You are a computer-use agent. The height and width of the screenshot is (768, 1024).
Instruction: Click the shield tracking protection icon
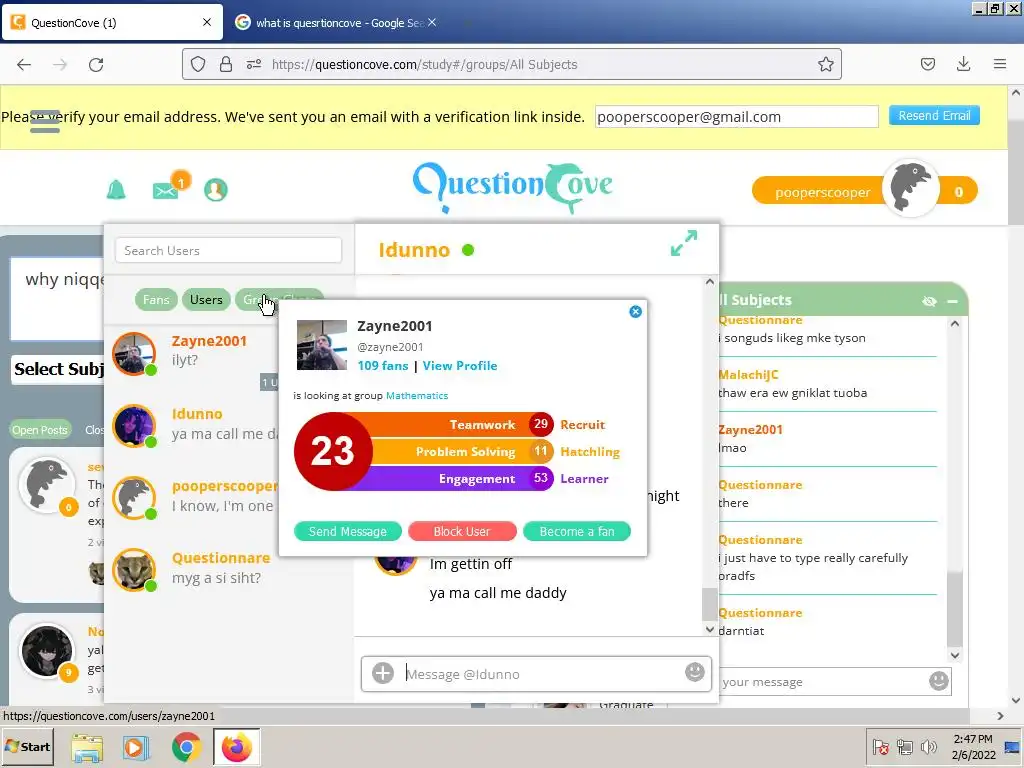pyautogui.click(x=198, y=64)
